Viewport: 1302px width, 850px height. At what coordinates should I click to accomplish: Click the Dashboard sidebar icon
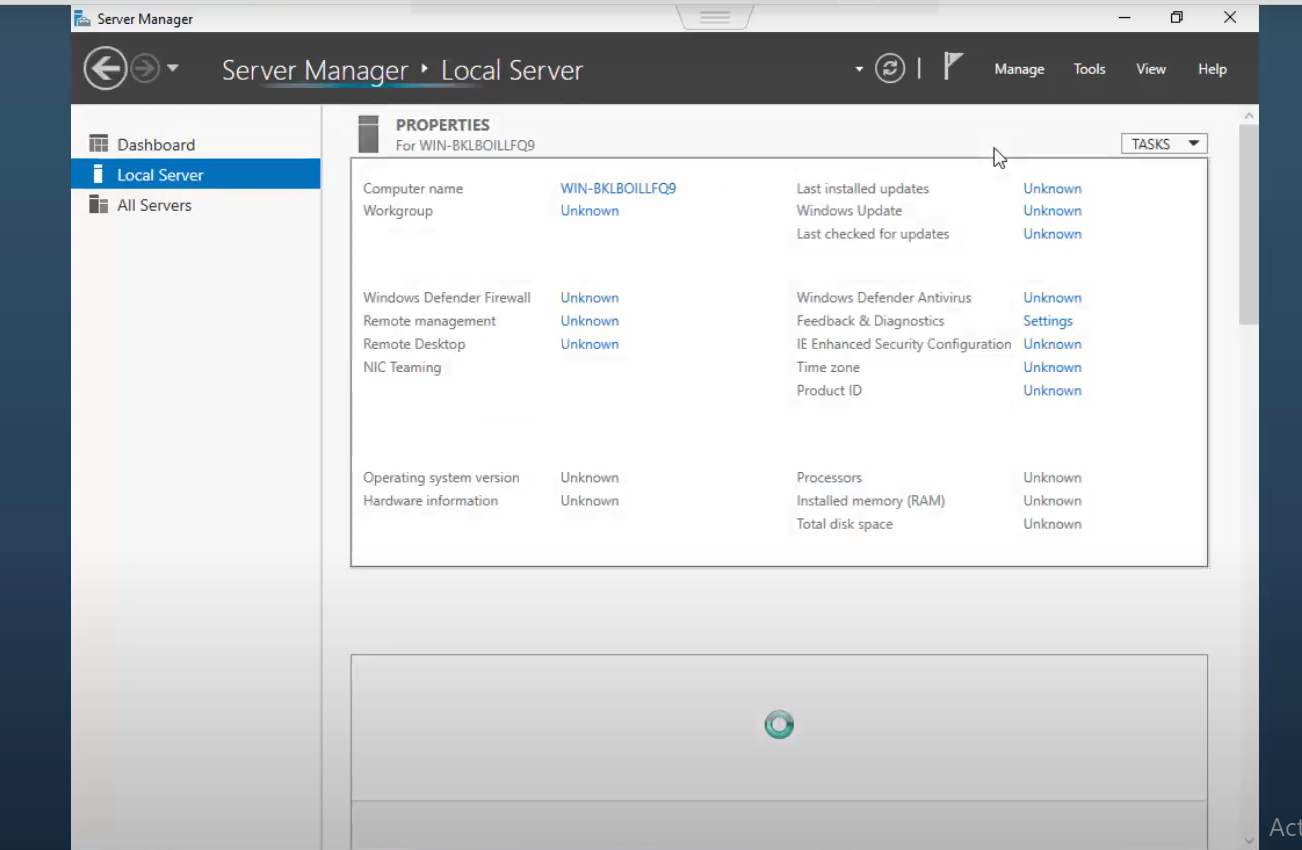(x=98, y=144)
